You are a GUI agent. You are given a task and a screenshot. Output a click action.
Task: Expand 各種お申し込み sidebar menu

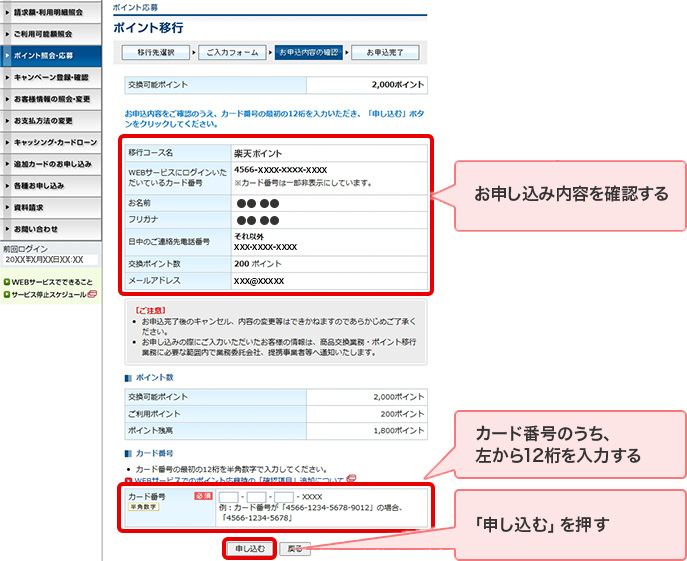[51, 185]
